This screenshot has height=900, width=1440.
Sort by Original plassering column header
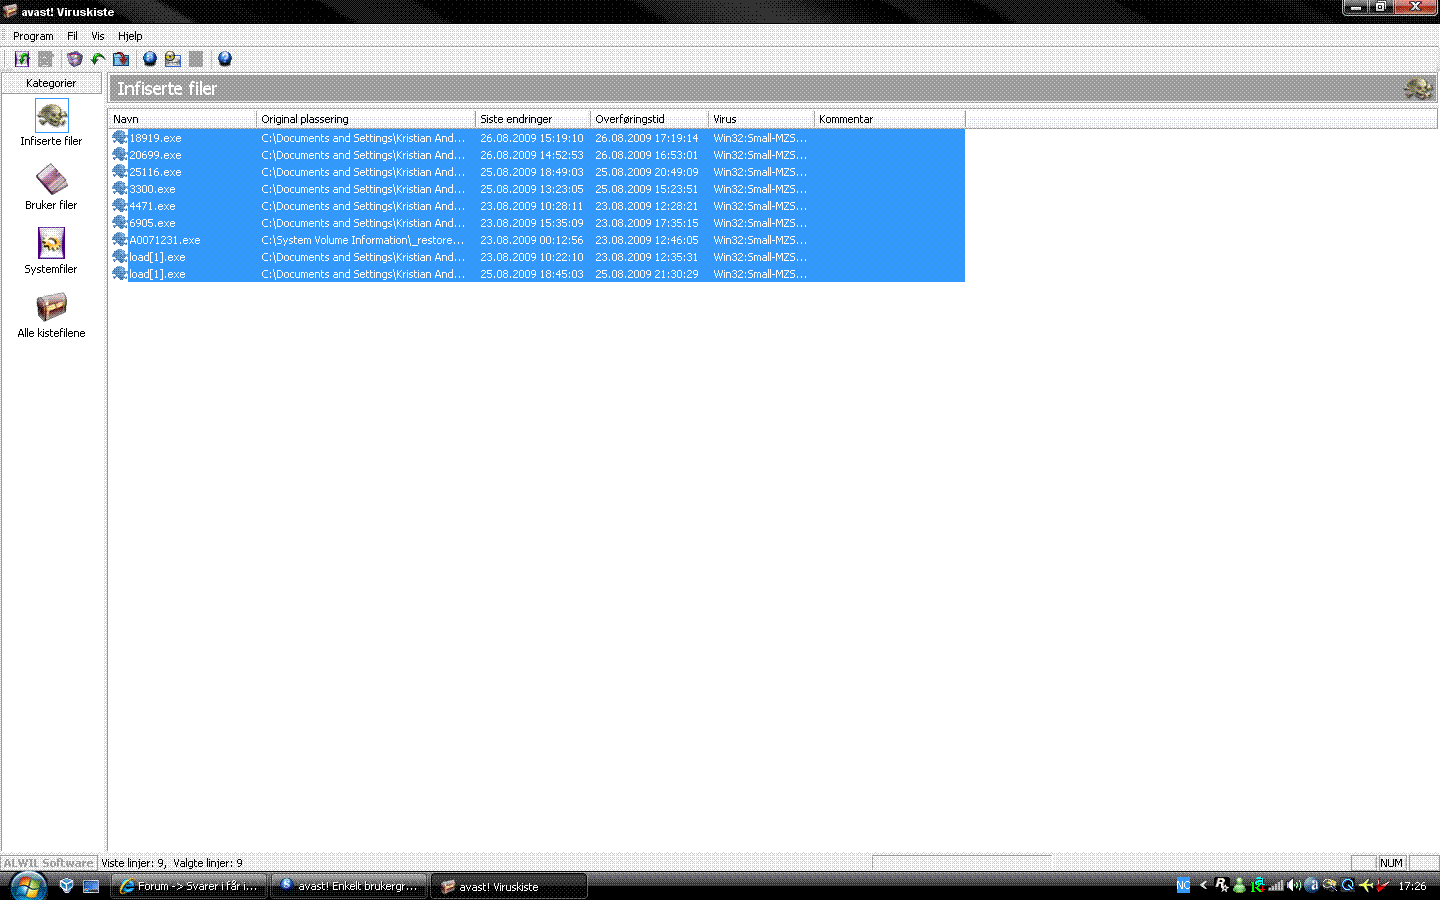[x=366, y=119]
